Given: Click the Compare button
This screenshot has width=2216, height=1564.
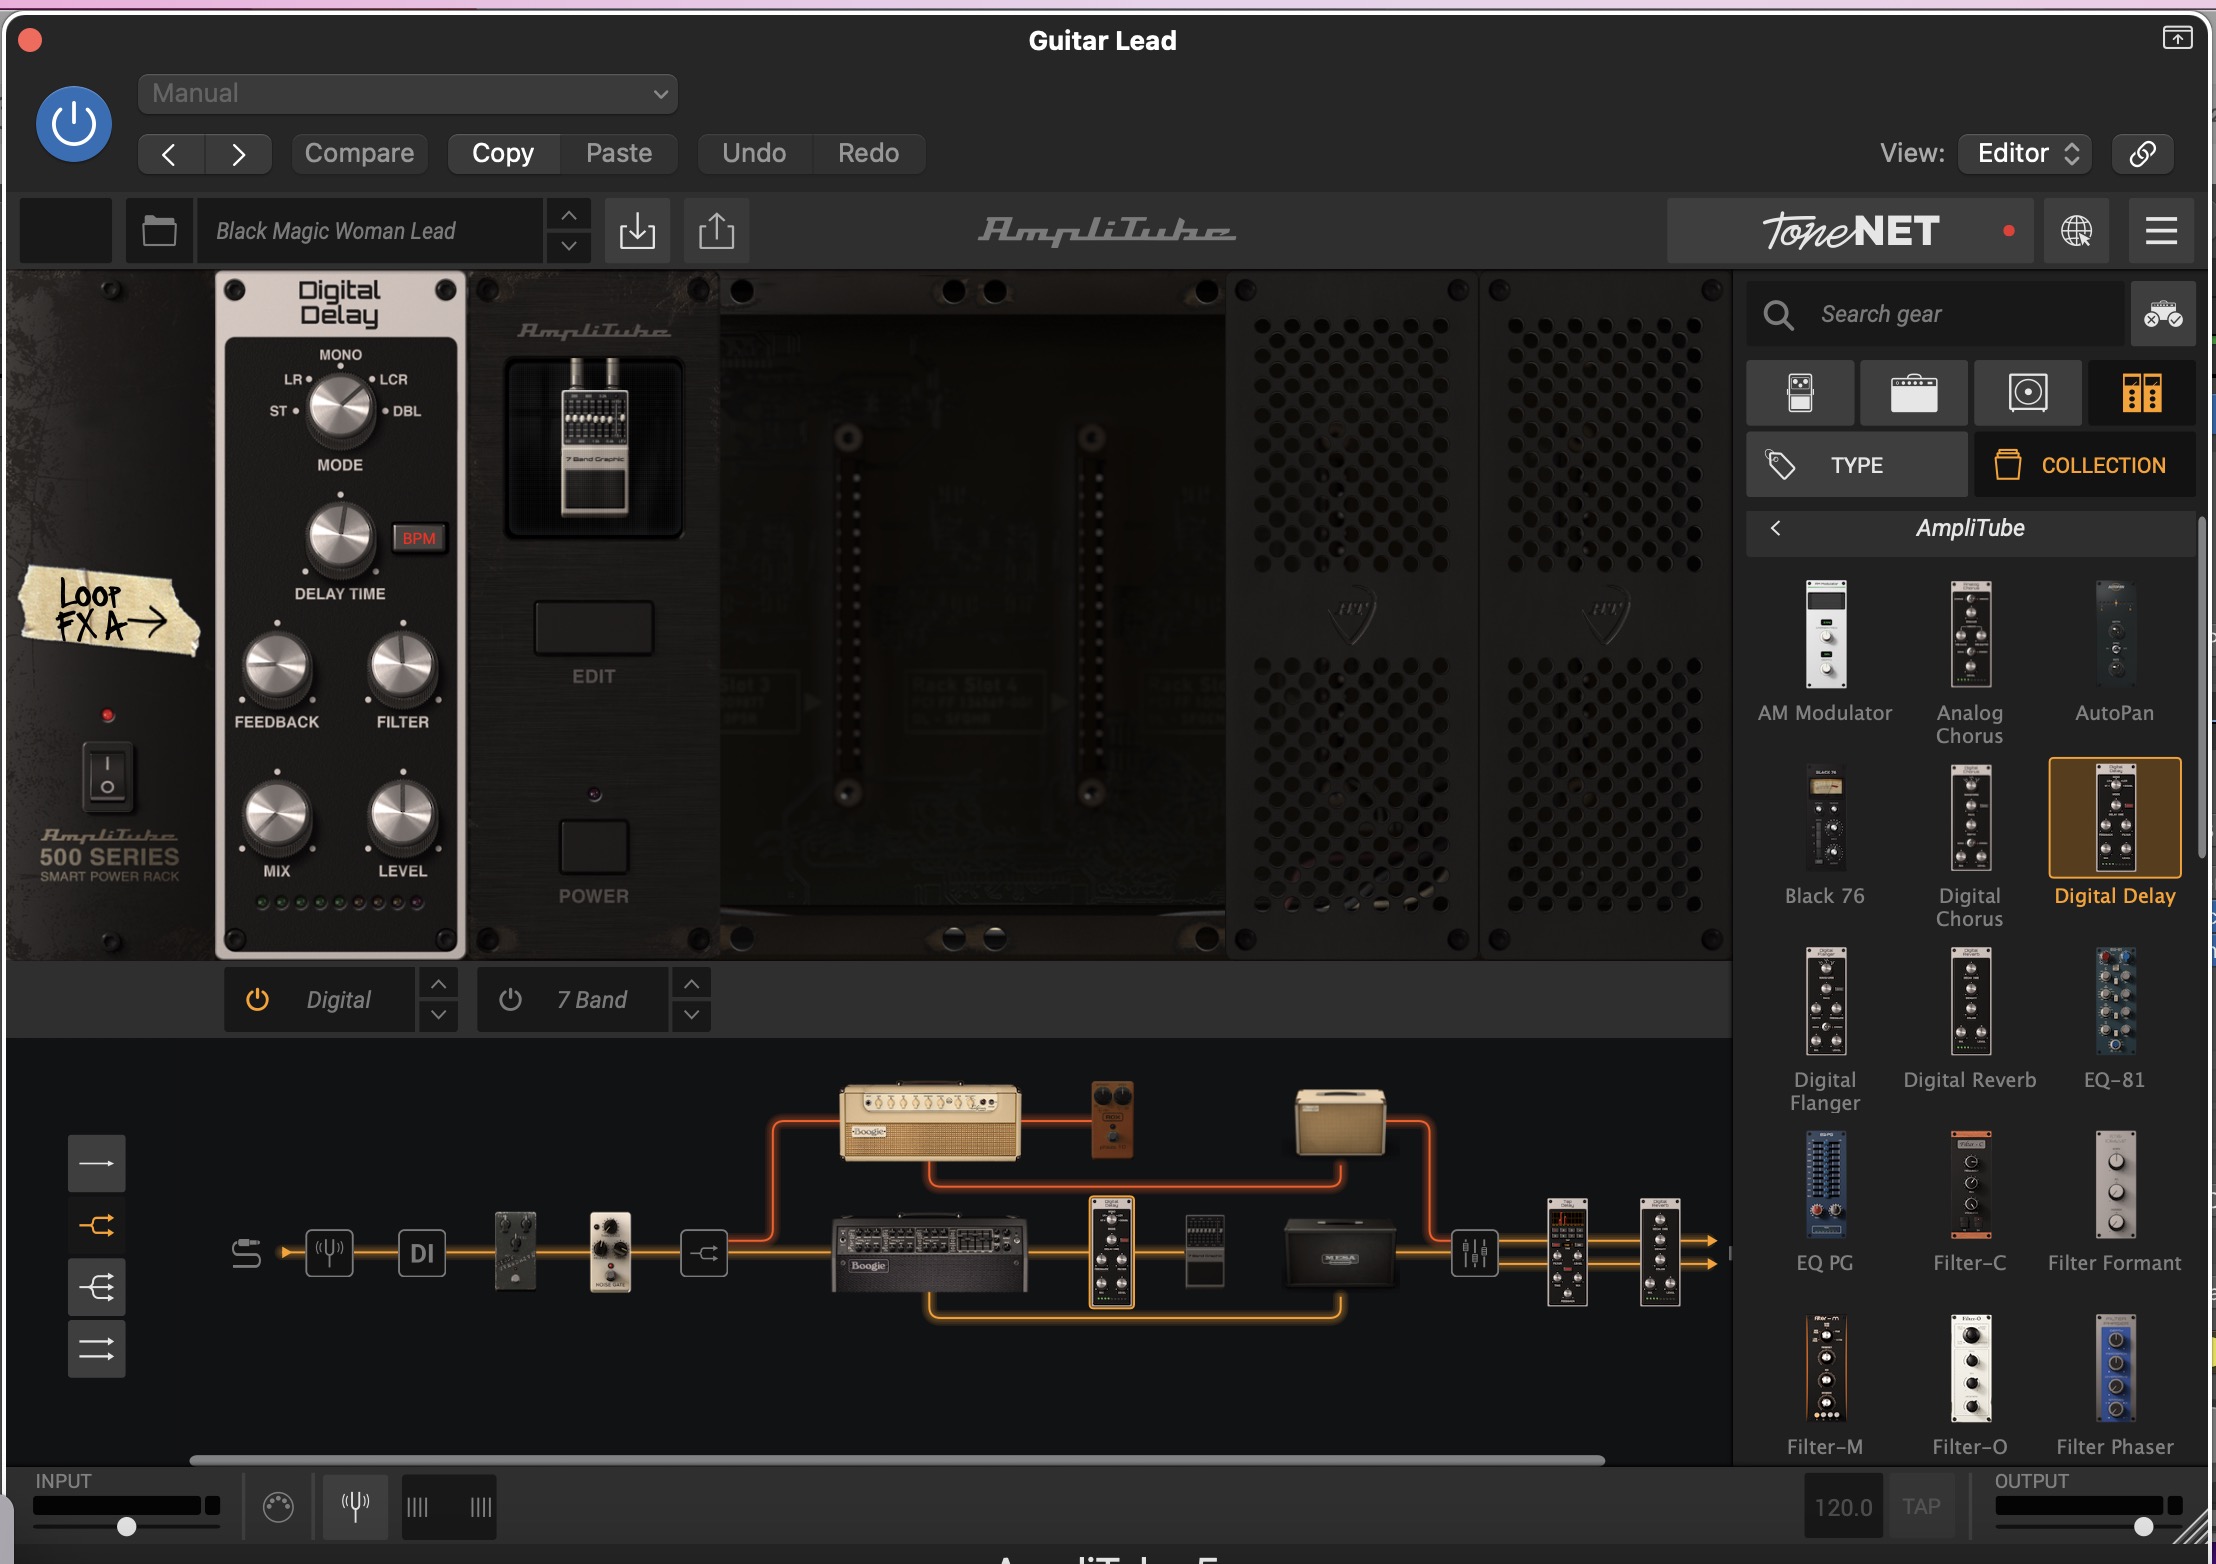Looking at the screenshot, I should tap(359, 153).
